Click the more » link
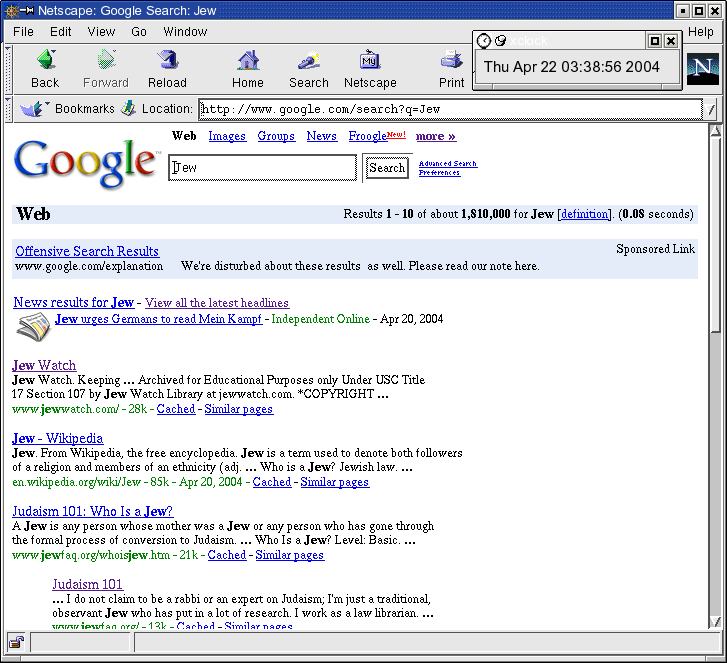Screen dimensions: 727x663 click(436, 136)
